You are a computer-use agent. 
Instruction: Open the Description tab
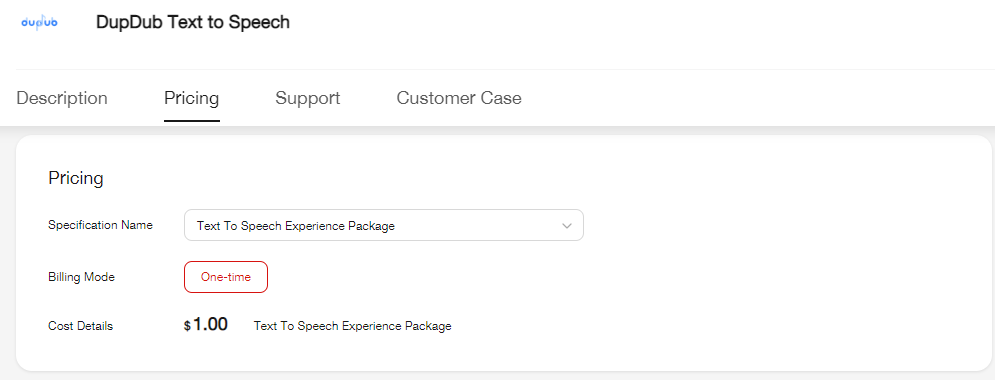coord(62,98)
